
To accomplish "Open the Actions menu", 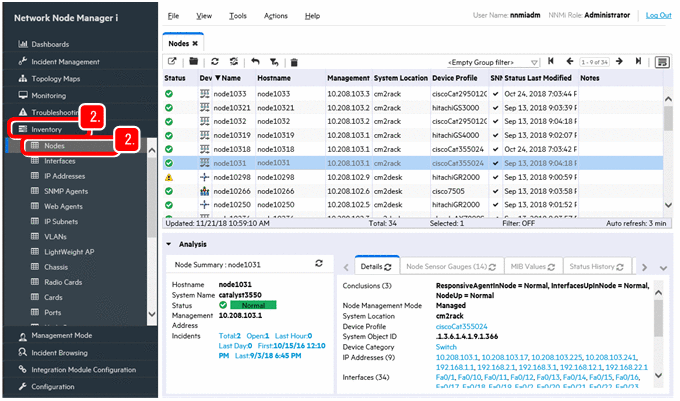I will (275, 16).
